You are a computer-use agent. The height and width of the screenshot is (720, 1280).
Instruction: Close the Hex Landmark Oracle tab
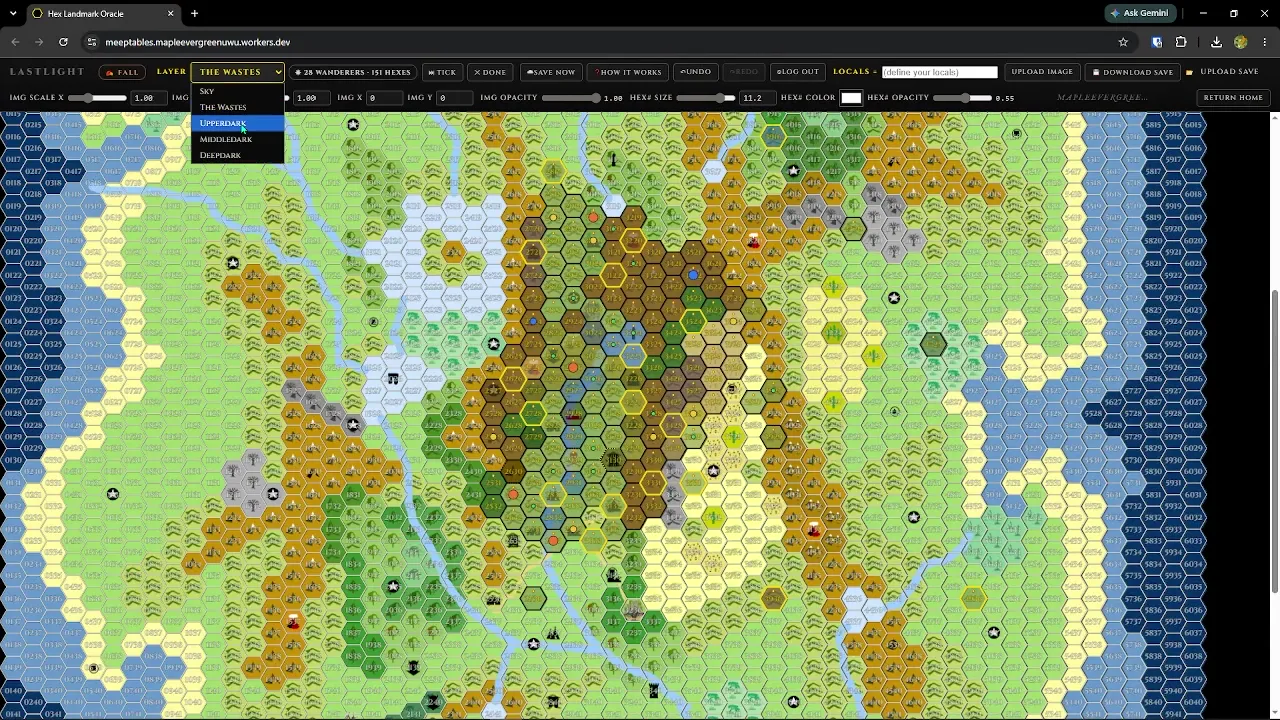[170, 13]
